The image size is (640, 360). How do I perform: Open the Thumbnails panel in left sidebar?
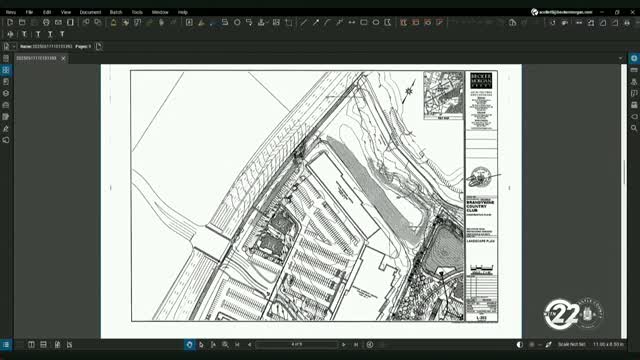click(x=6, y=70)
